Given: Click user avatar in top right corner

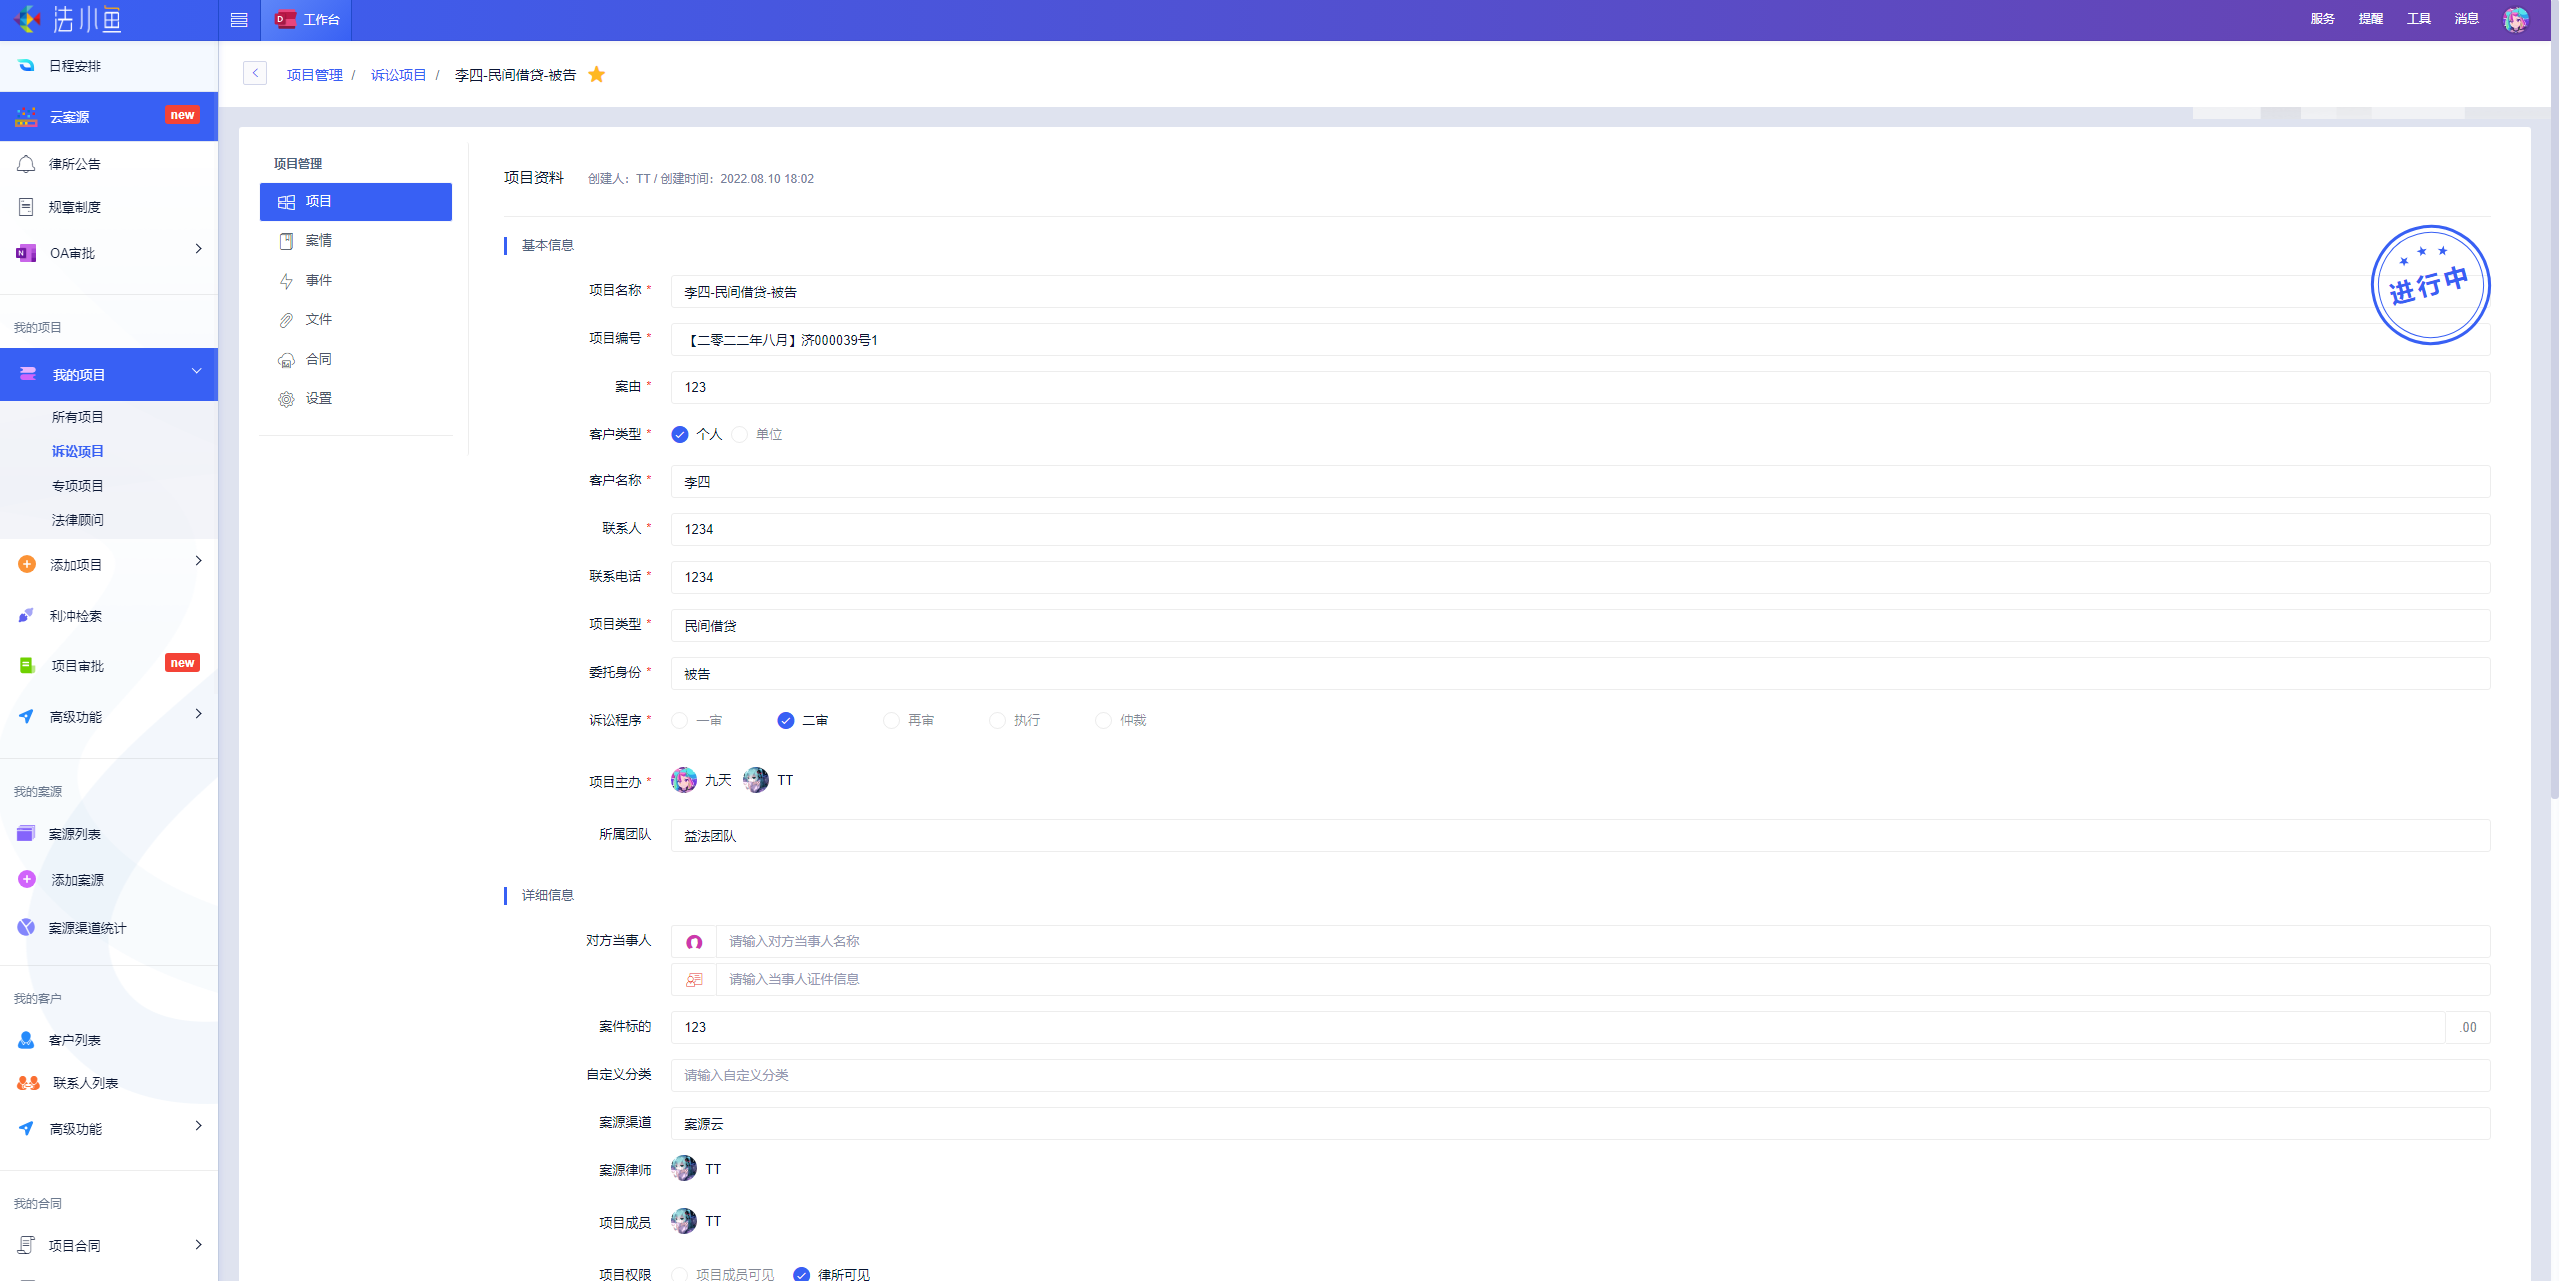Looking at the screenshot, I should click(2516, 19).
